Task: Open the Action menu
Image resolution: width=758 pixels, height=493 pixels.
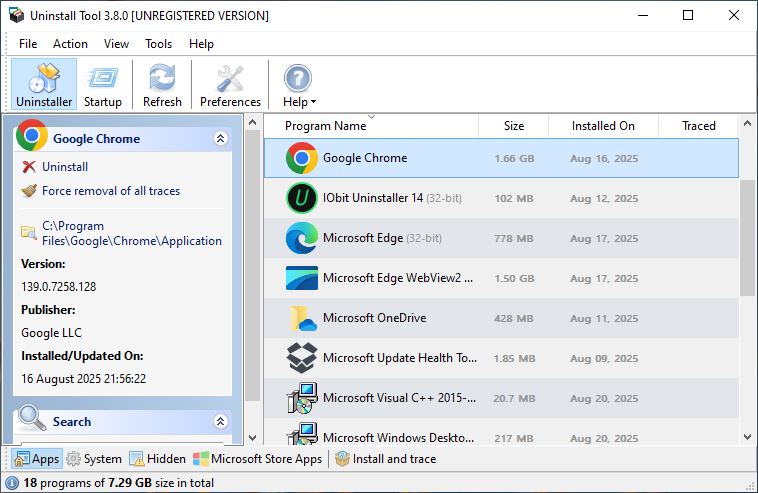Action: [x=70, y=44]
